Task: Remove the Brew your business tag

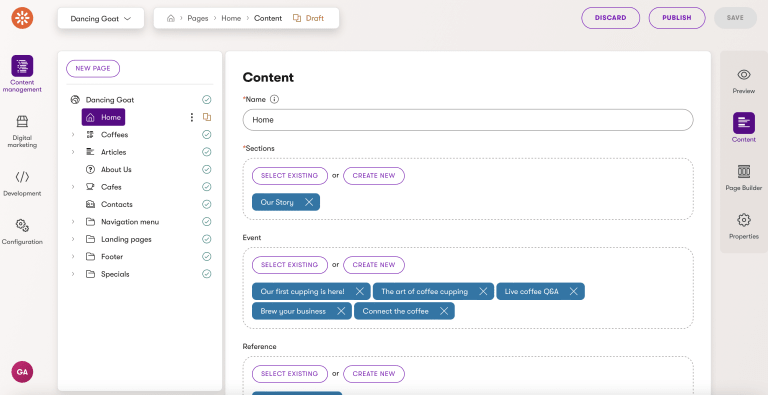Action: click(x=341, y=311)
